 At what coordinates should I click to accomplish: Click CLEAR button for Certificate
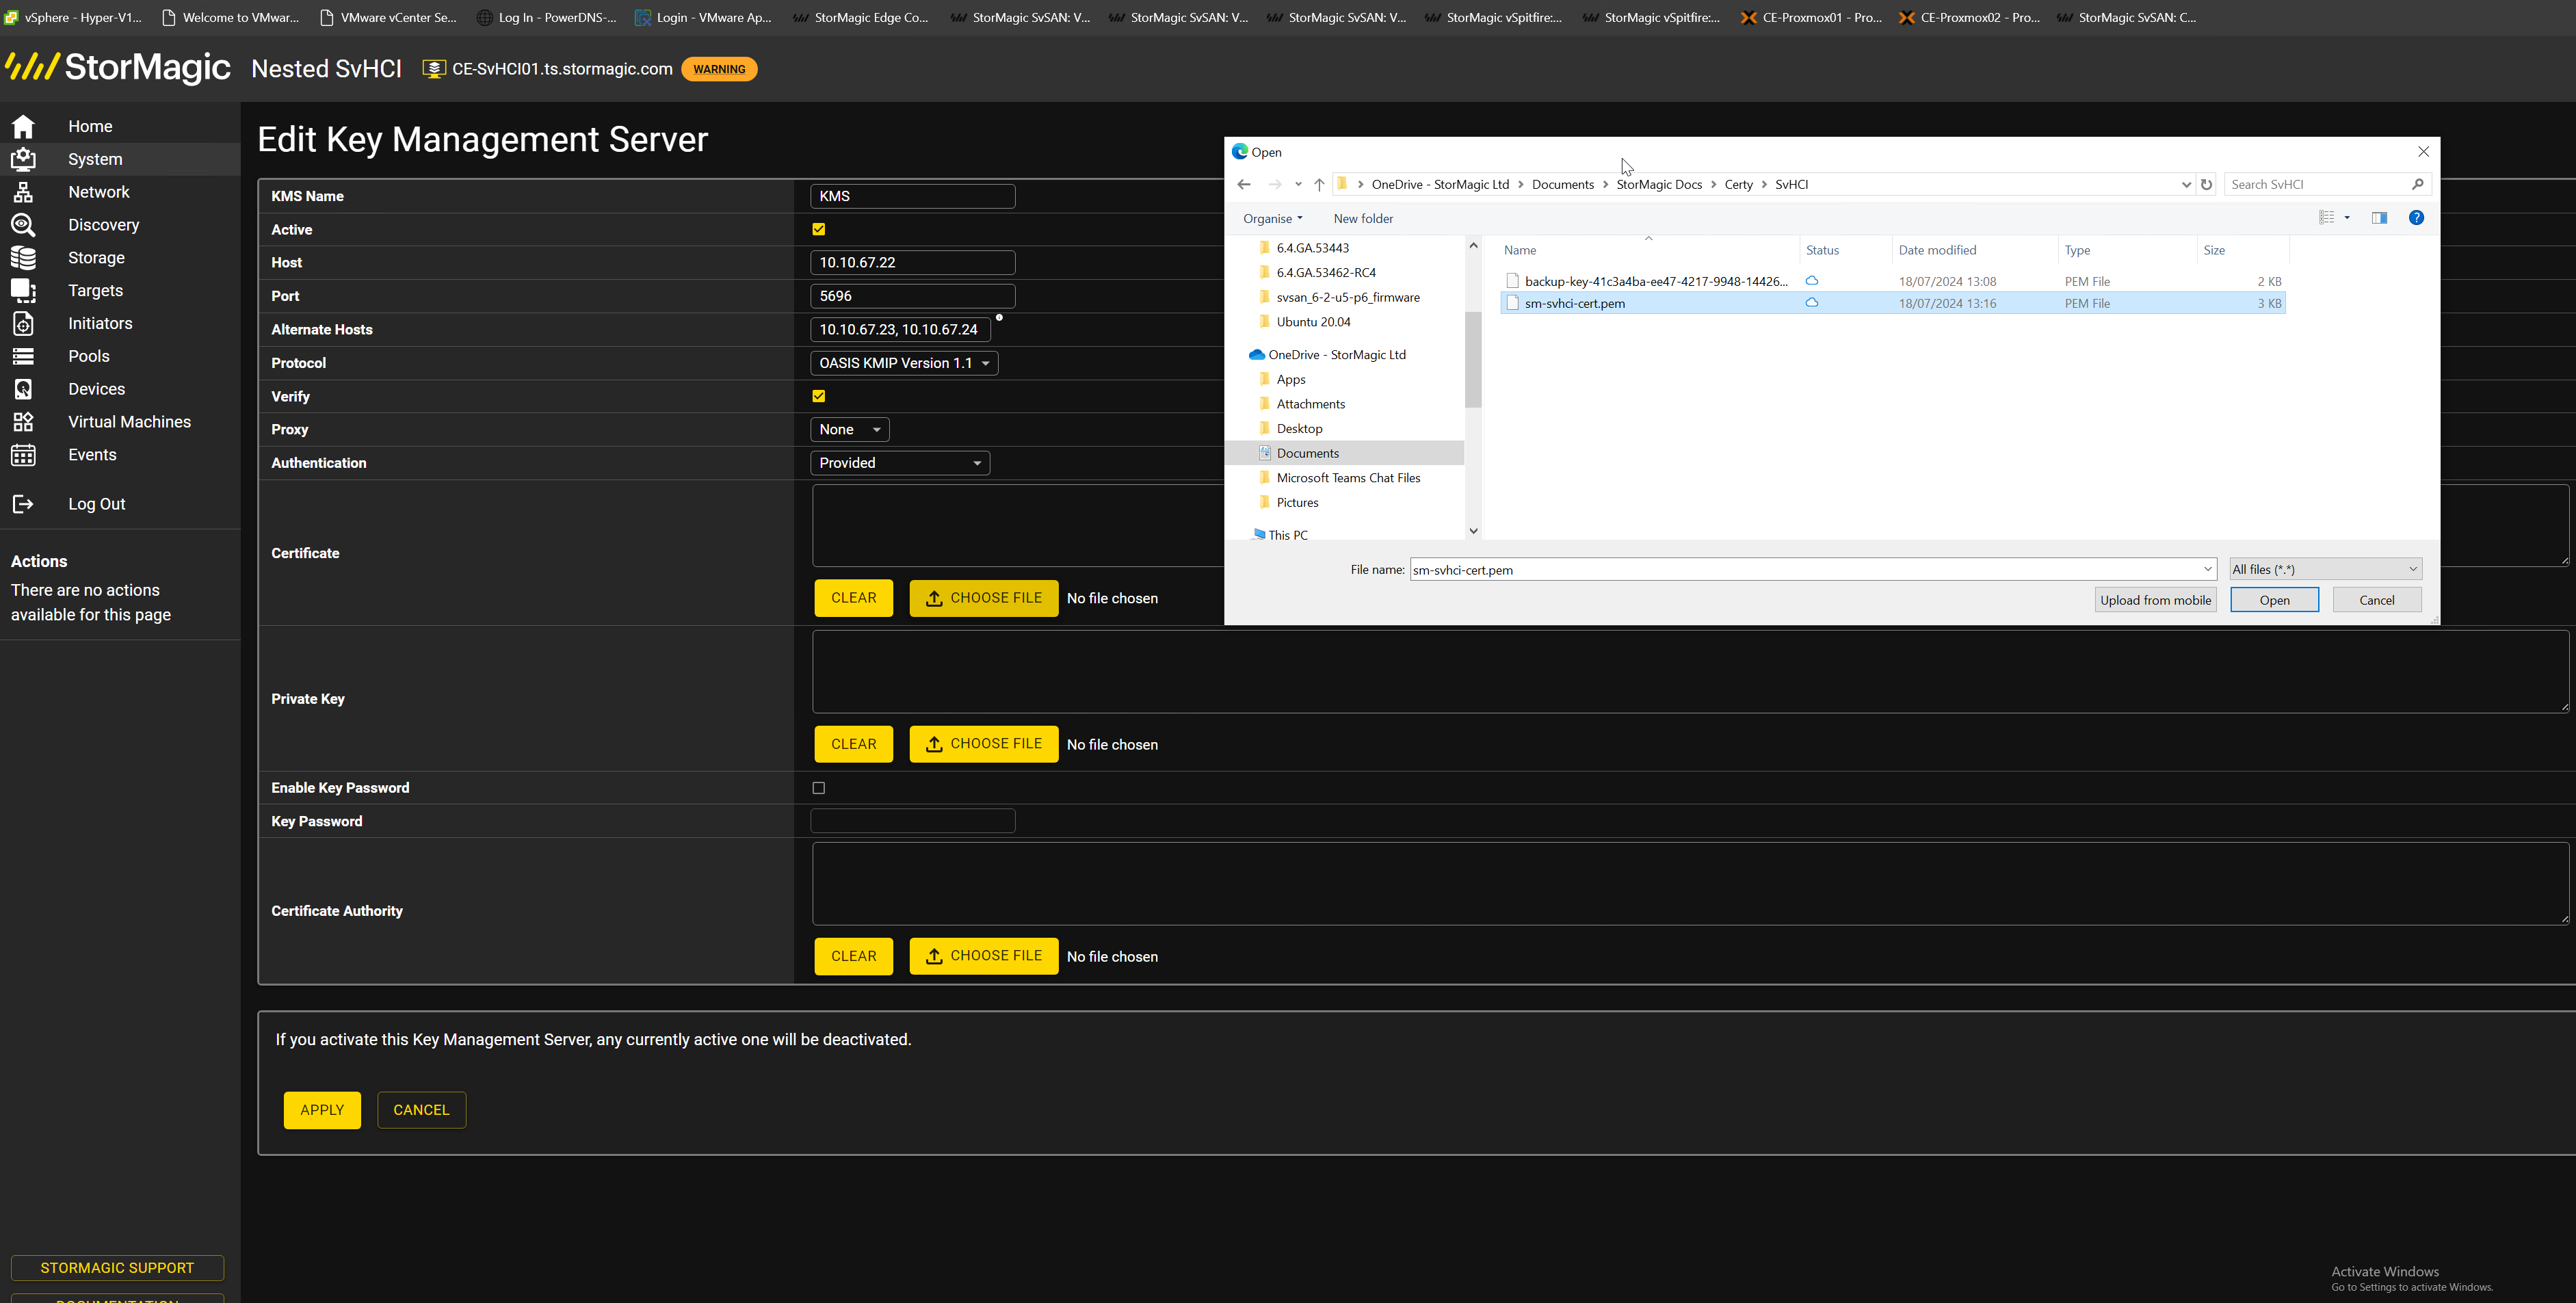point(854,598)
